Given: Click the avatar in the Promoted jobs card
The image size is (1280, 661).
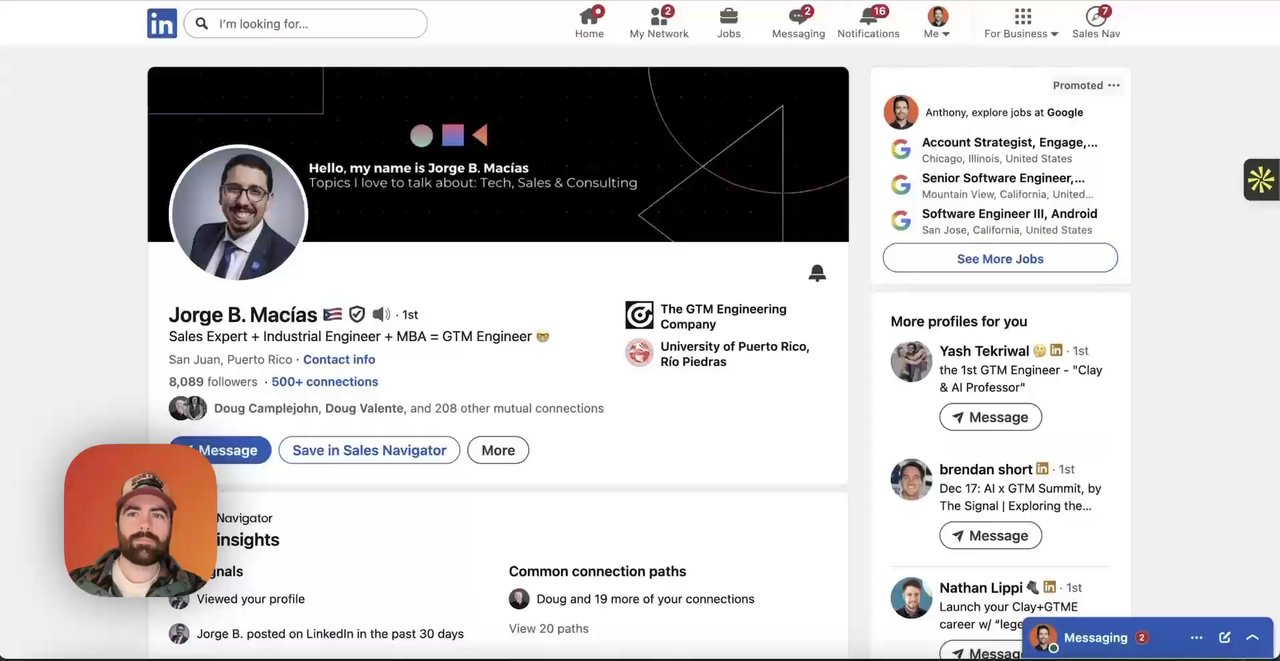Looking at the screenshot, I should click(901, 112).
